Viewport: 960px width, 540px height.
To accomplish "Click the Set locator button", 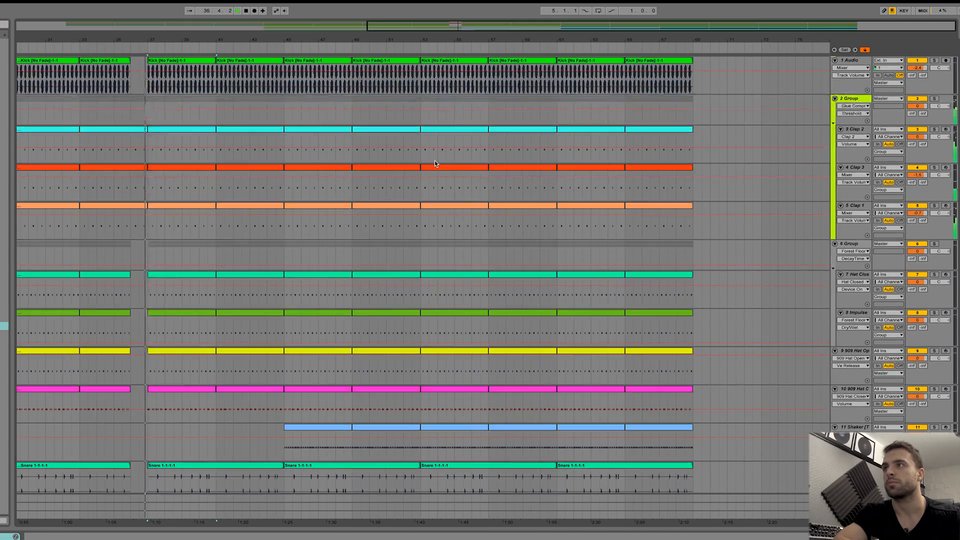I will 845,50.
